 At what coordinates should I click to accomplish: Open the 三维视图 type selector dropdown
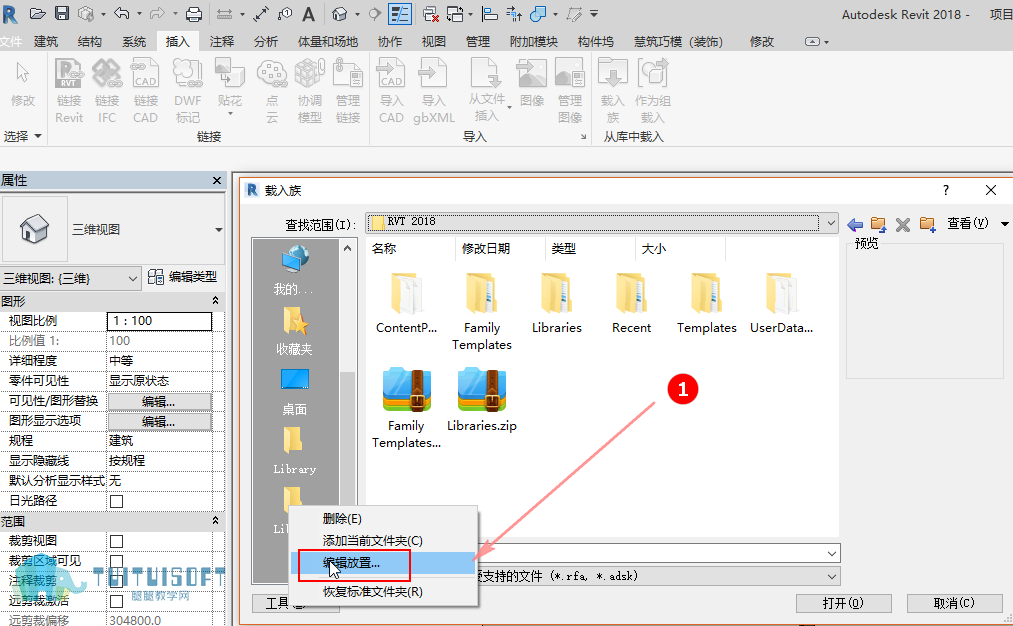coord(218,229)
